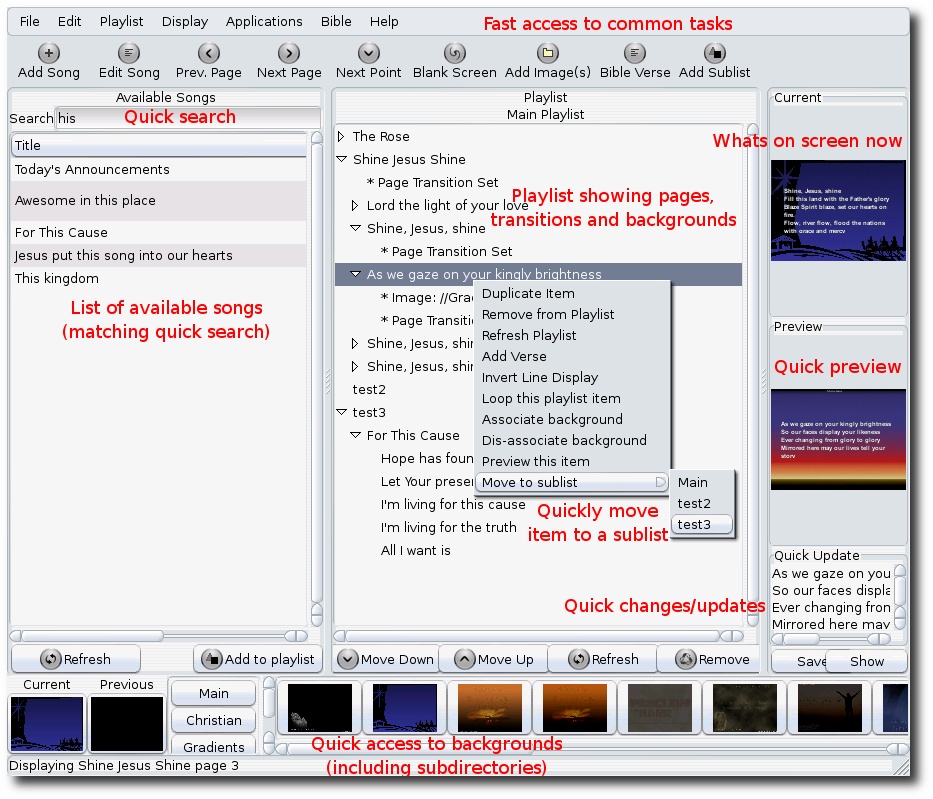The height and width of the screenshot is (799, 933).
Task: Choose test2 in sublist submenu
Action: pos(702,504)
